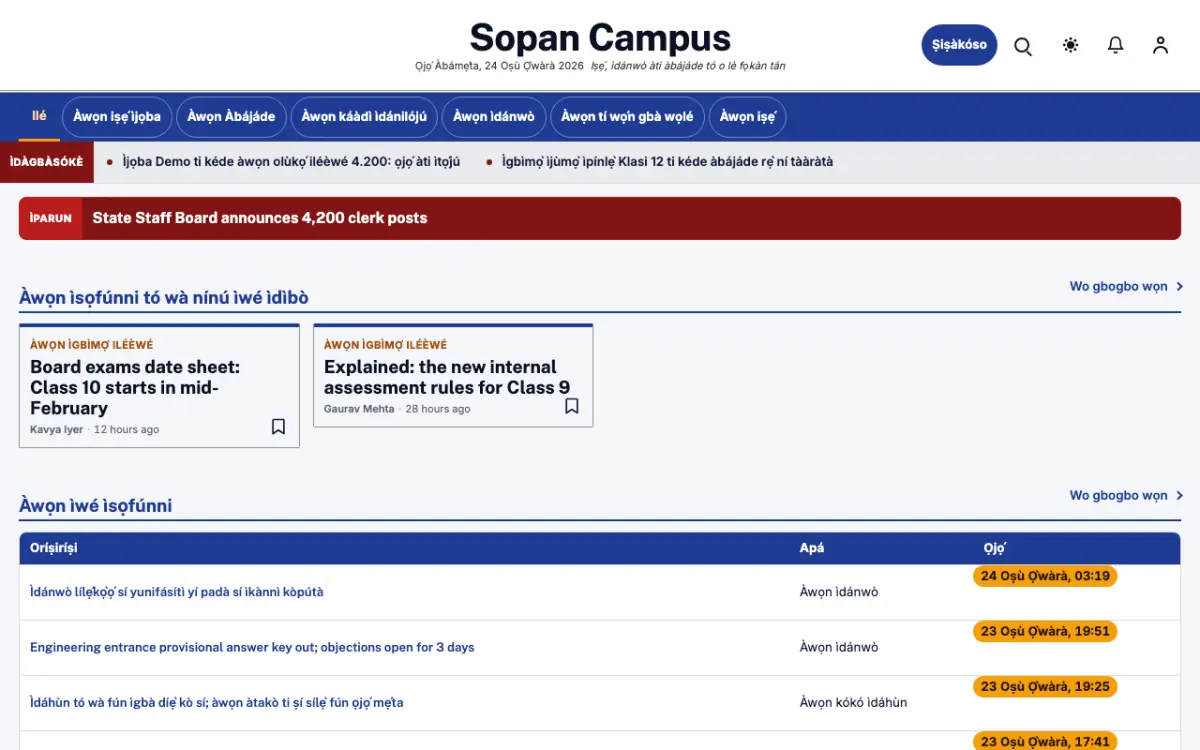
Task: Open the Àwọn iṣẹ́ ìjọba tab
Action: pyautogui.click(x=117, y=117)
